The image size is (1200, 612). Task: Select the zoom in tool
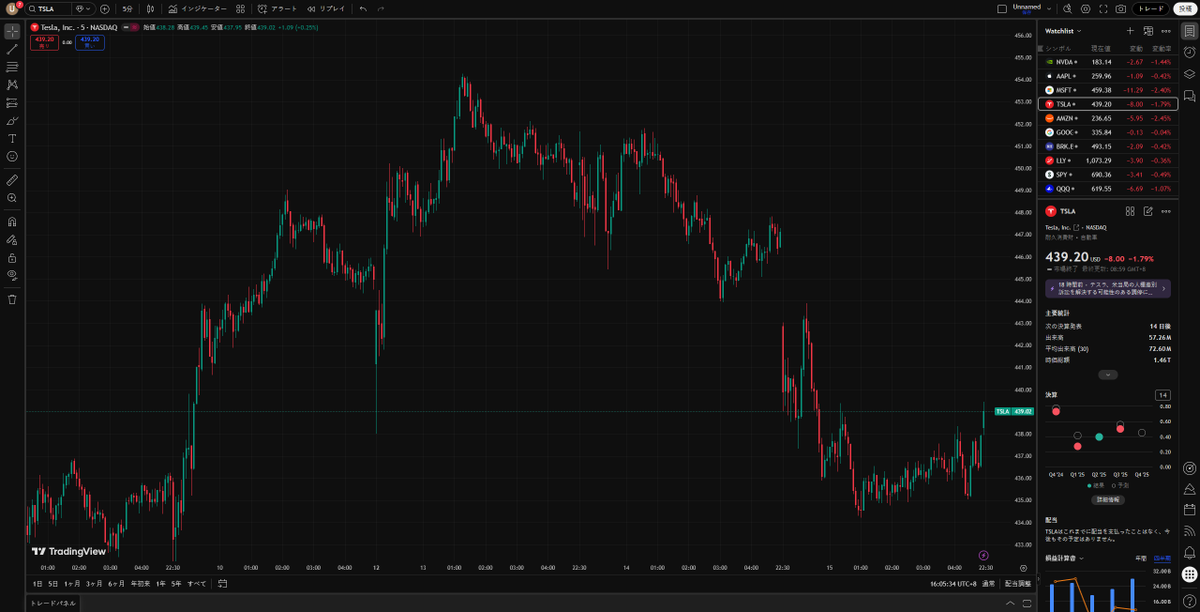coord(12,198)
